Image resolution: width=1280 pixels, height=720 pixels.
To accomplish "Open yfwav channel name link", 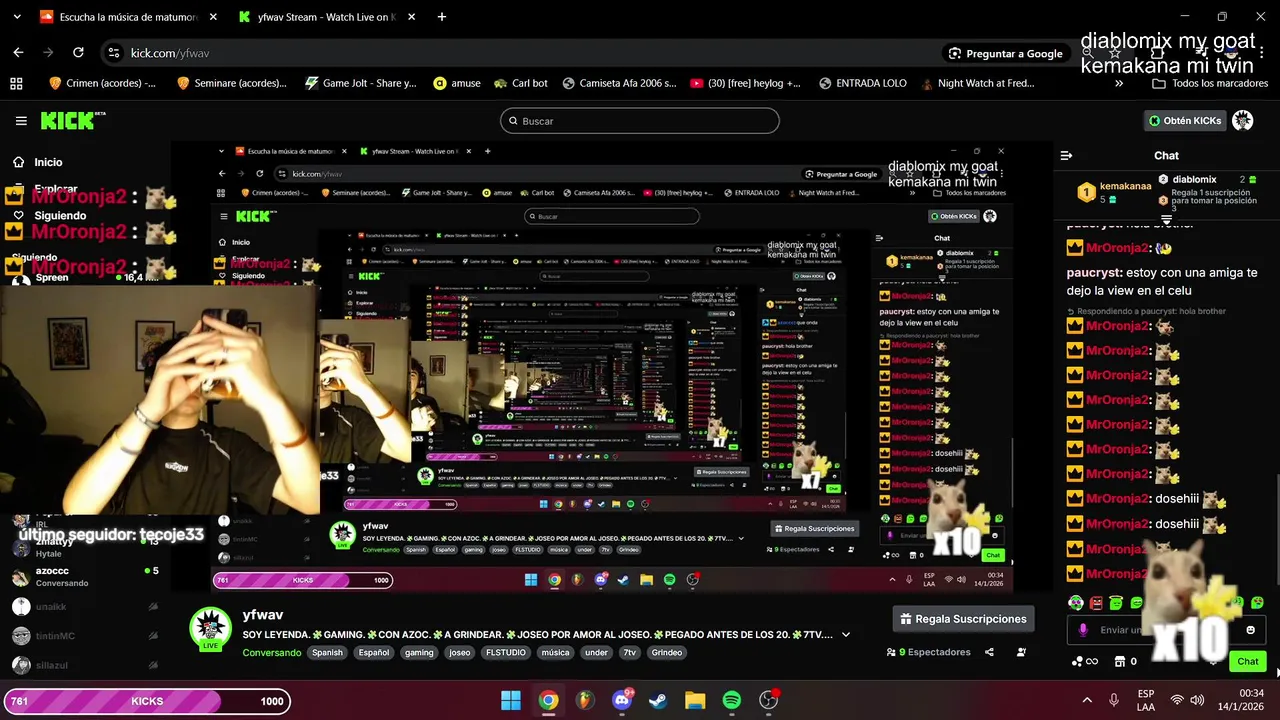I will pyautogui.click(x=263, y=615).
